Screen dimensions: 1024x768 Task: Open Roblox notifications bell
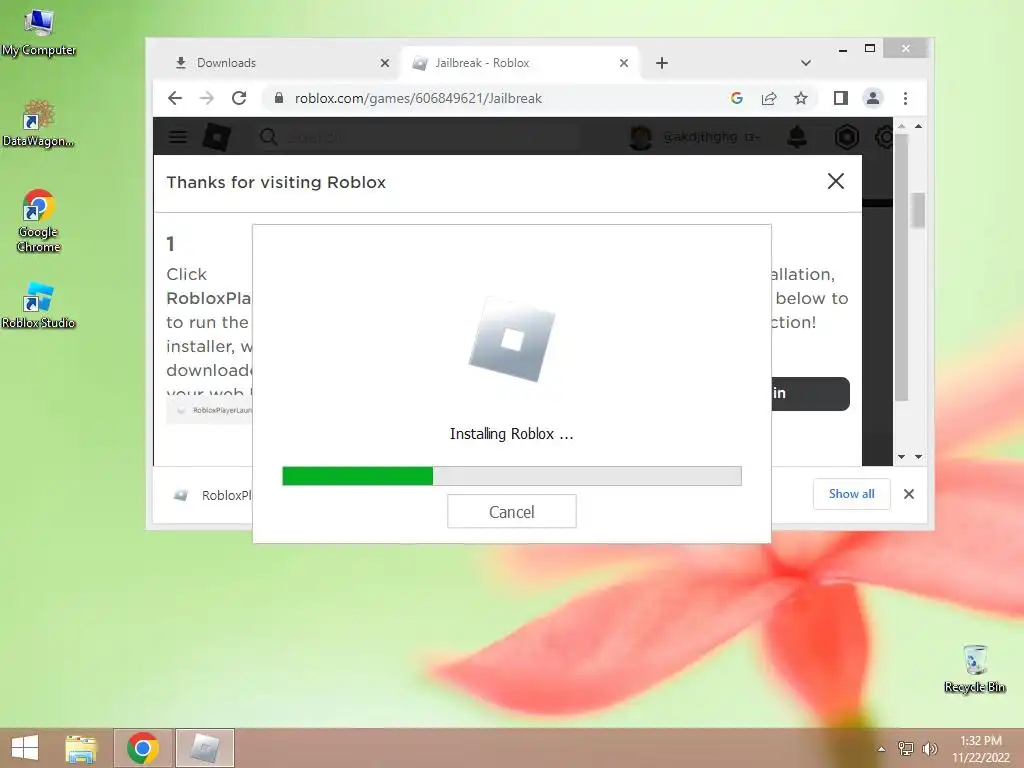[x=797, y=136]
